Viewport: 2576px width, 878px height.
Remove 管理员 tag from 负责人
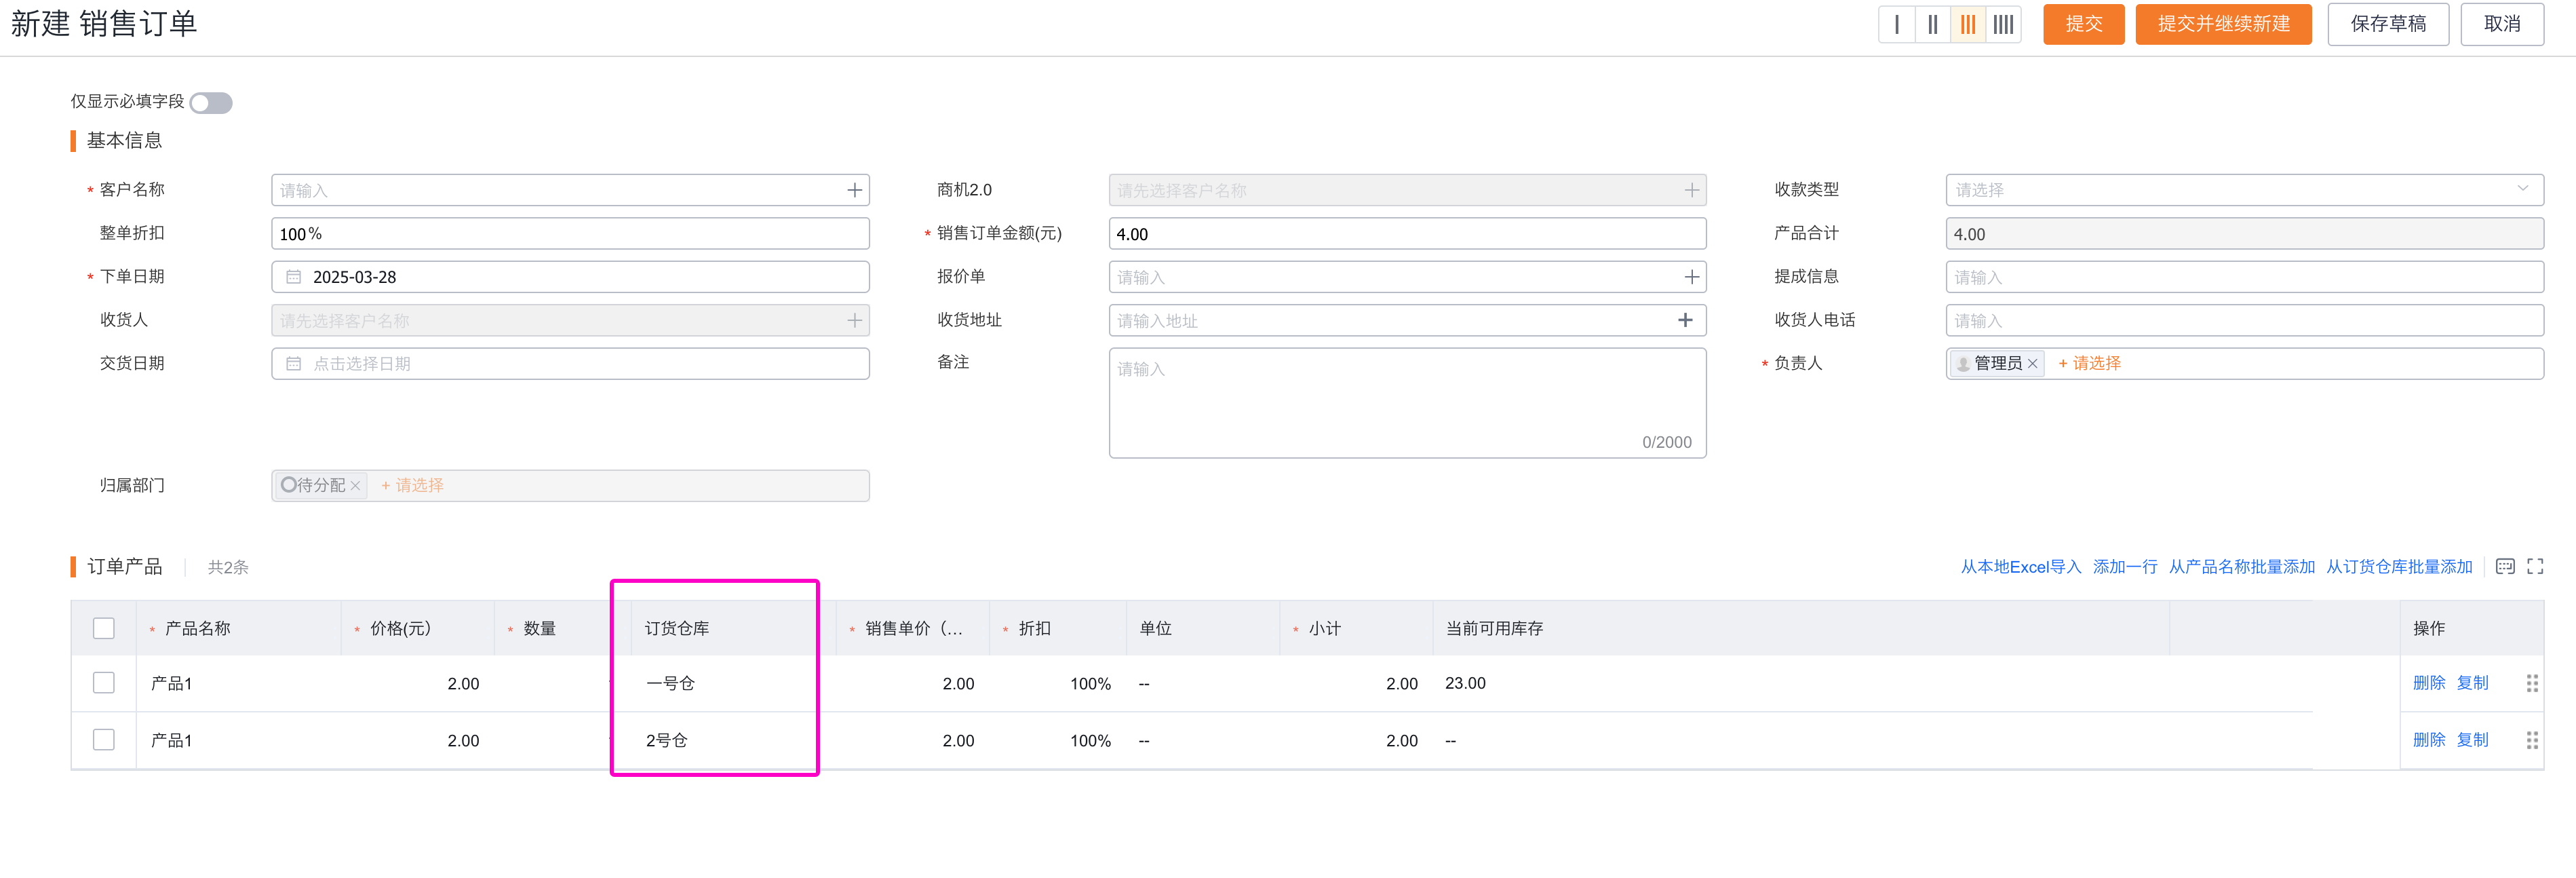pos(2032,364)
